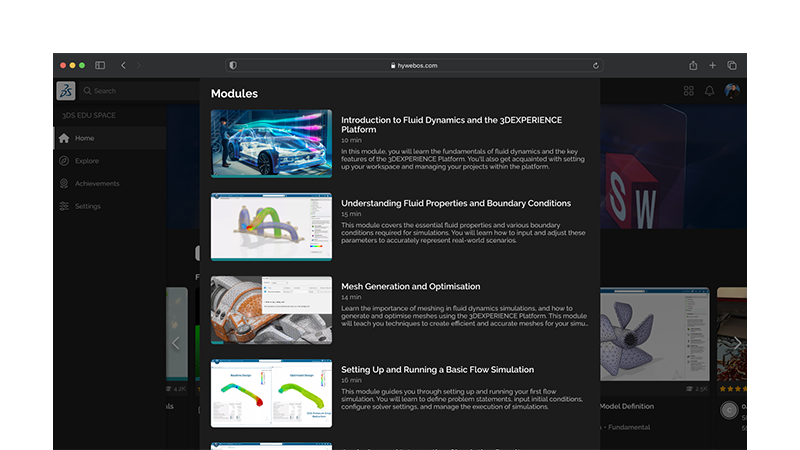Show the Safari tab overview

(x=732, y=65)
